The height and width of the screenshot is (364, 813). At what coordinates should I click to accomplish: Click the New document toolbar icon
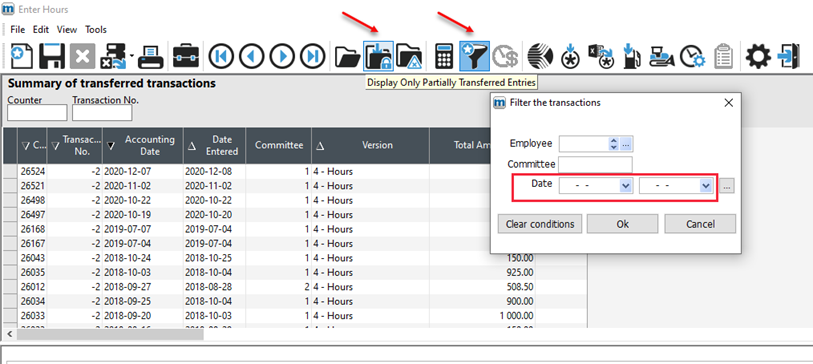(x=22, y=56)
